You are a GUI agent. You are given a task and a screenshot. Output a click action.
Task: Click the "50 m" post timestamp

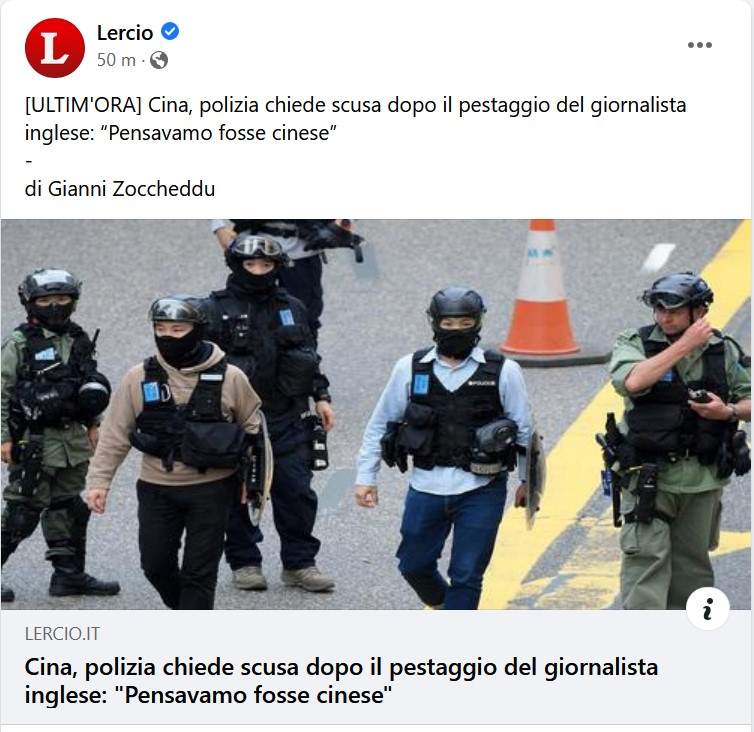coord(116,61)
